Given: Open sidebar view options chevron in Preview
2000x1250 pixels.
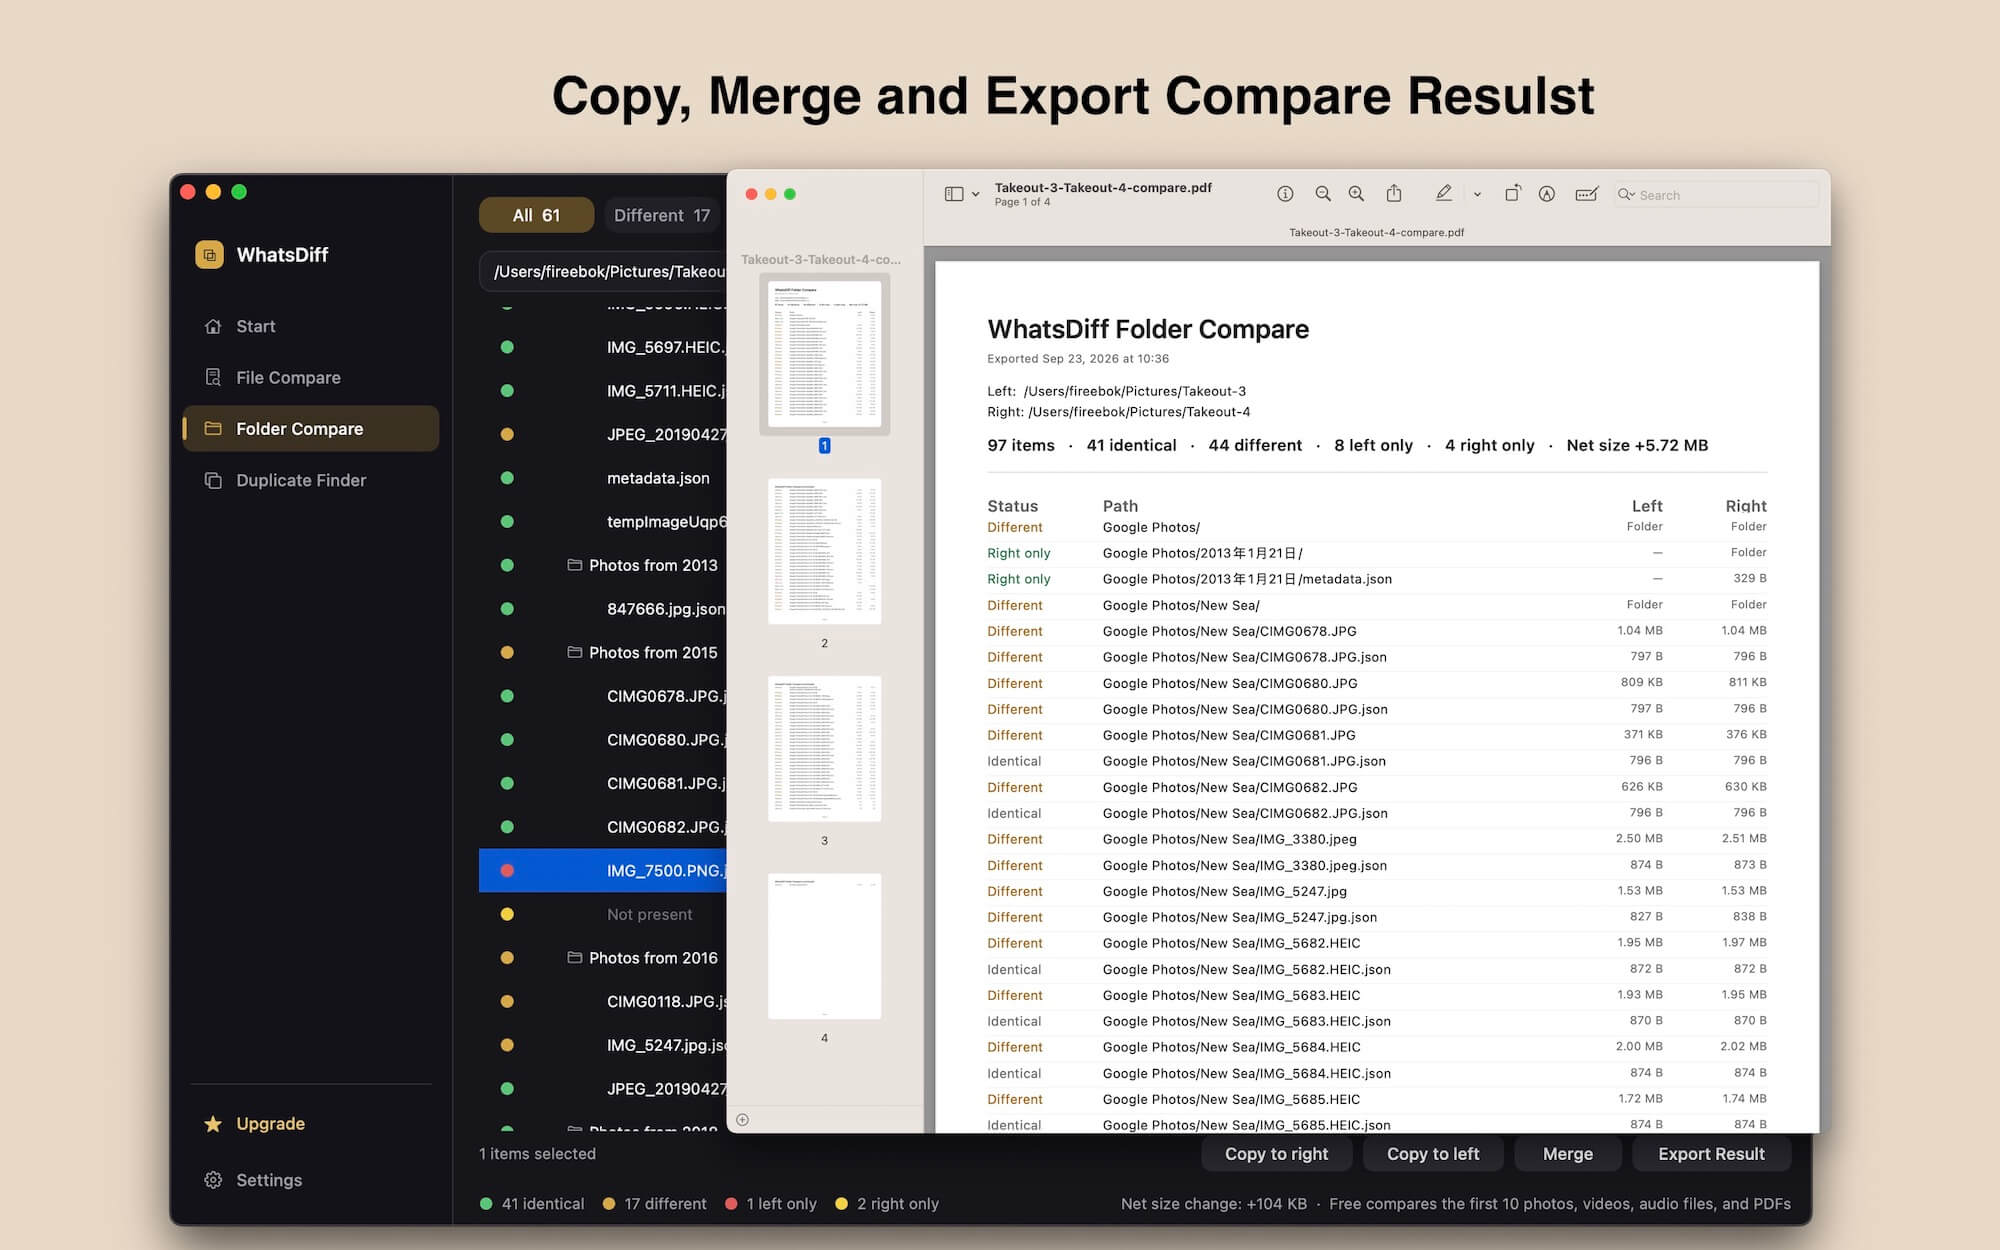Looking at the screenshot, I should [976, 195].
